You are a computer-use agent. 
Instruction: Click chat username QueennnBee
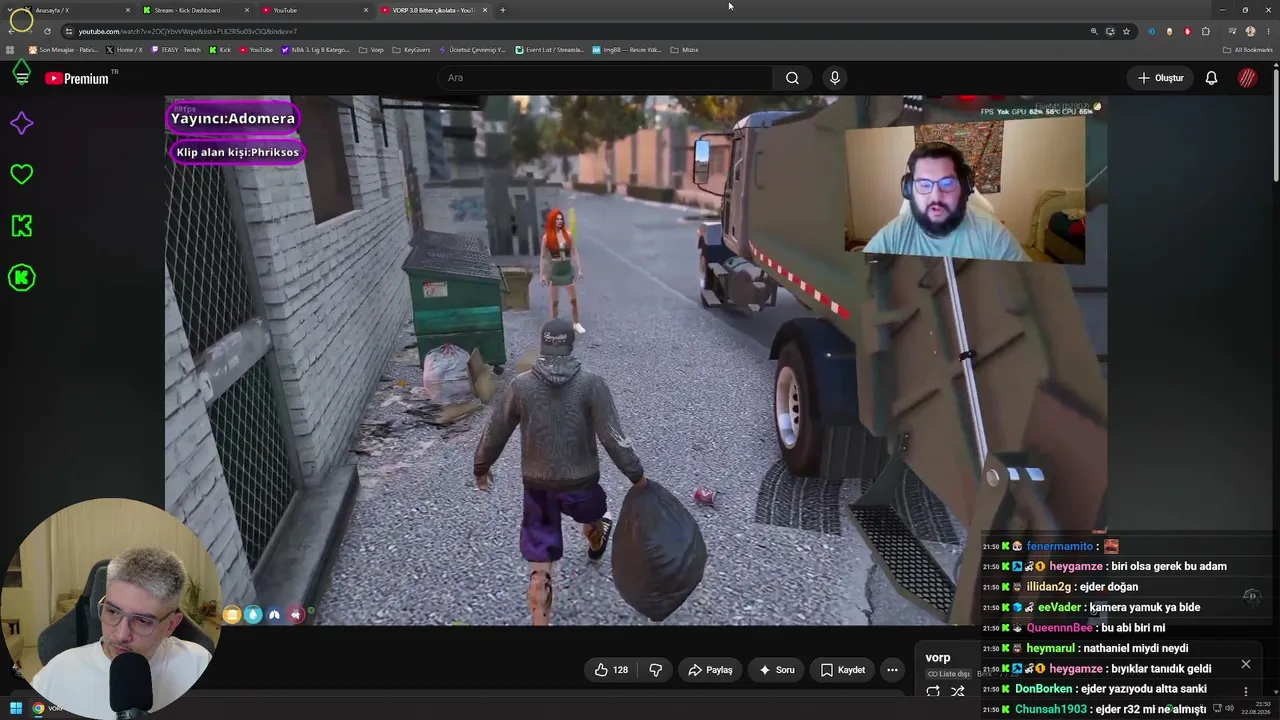click(1059, 628)
